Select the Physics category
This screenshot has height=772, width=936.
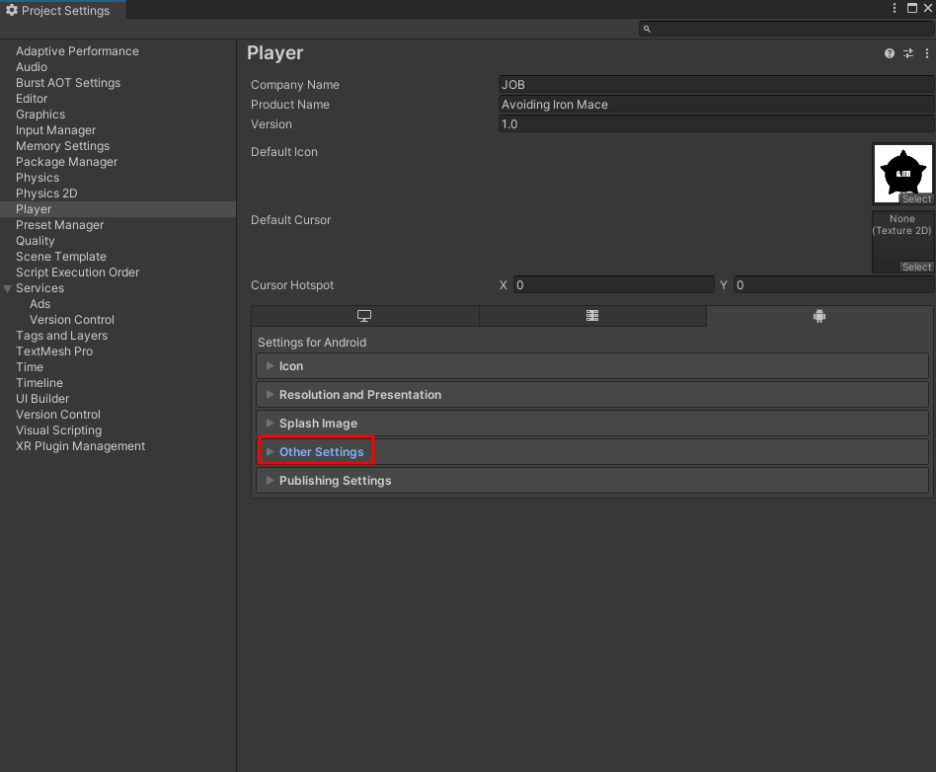point(38,178)
